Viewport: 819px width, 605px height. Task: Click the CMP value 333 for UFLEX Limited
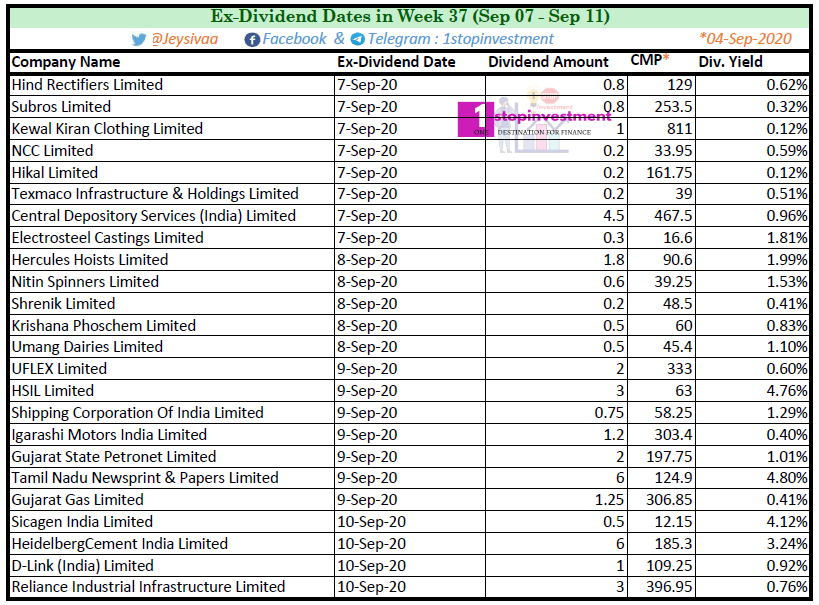[680, 369]
